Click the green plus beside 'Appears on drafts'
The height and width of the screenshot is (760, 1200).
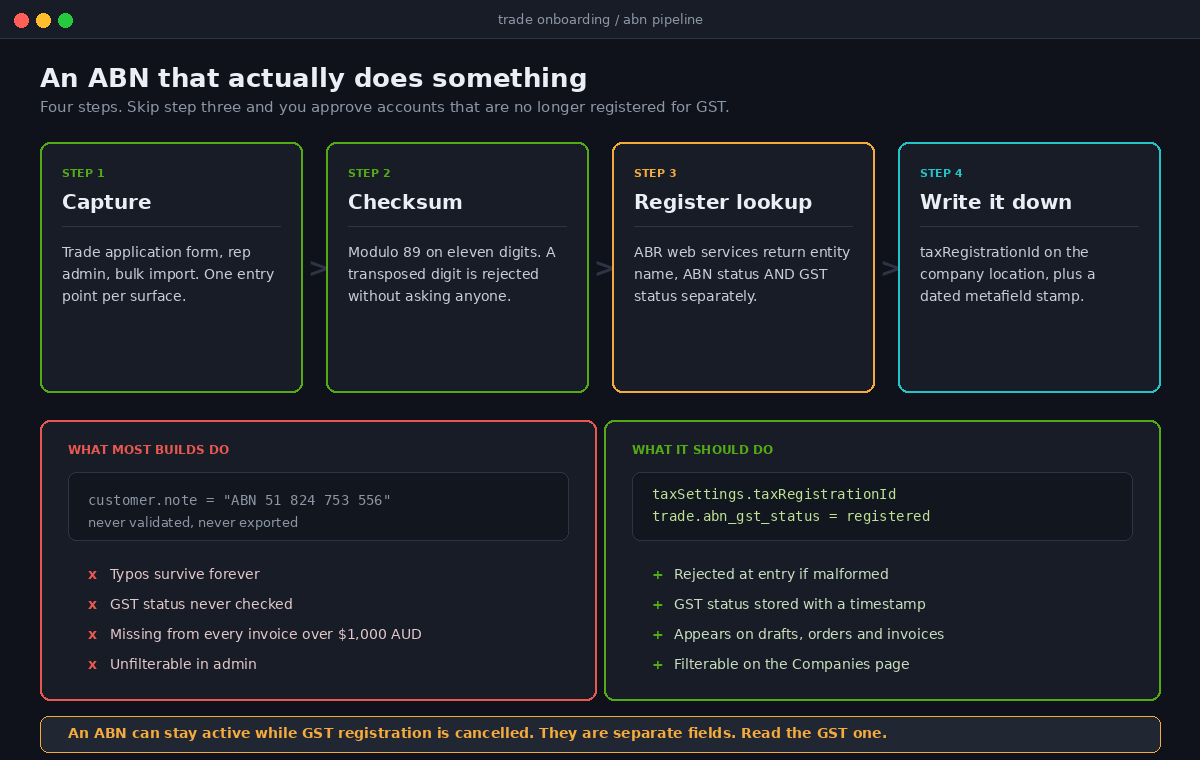(657, 635)
